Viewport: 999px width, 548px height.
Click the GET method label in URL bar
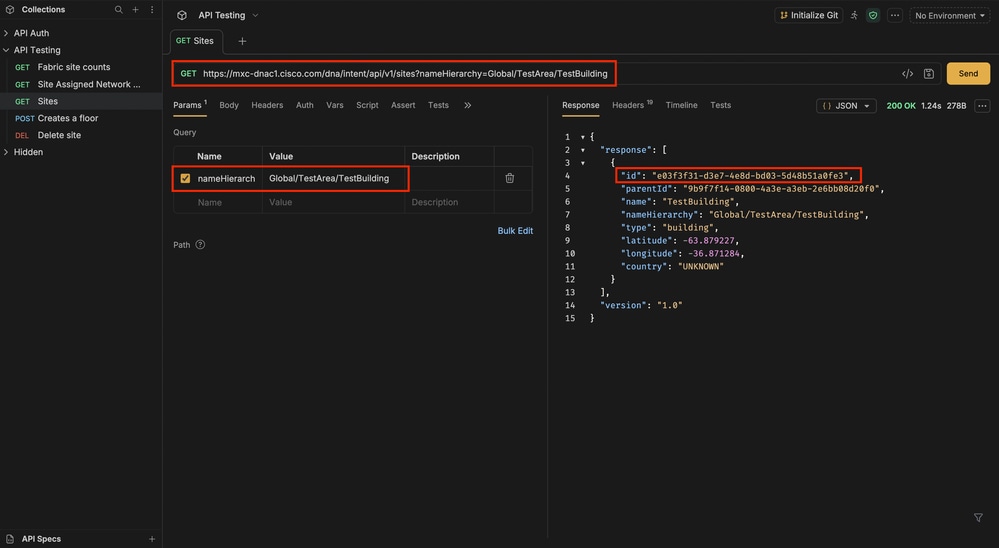coord(189,74)
